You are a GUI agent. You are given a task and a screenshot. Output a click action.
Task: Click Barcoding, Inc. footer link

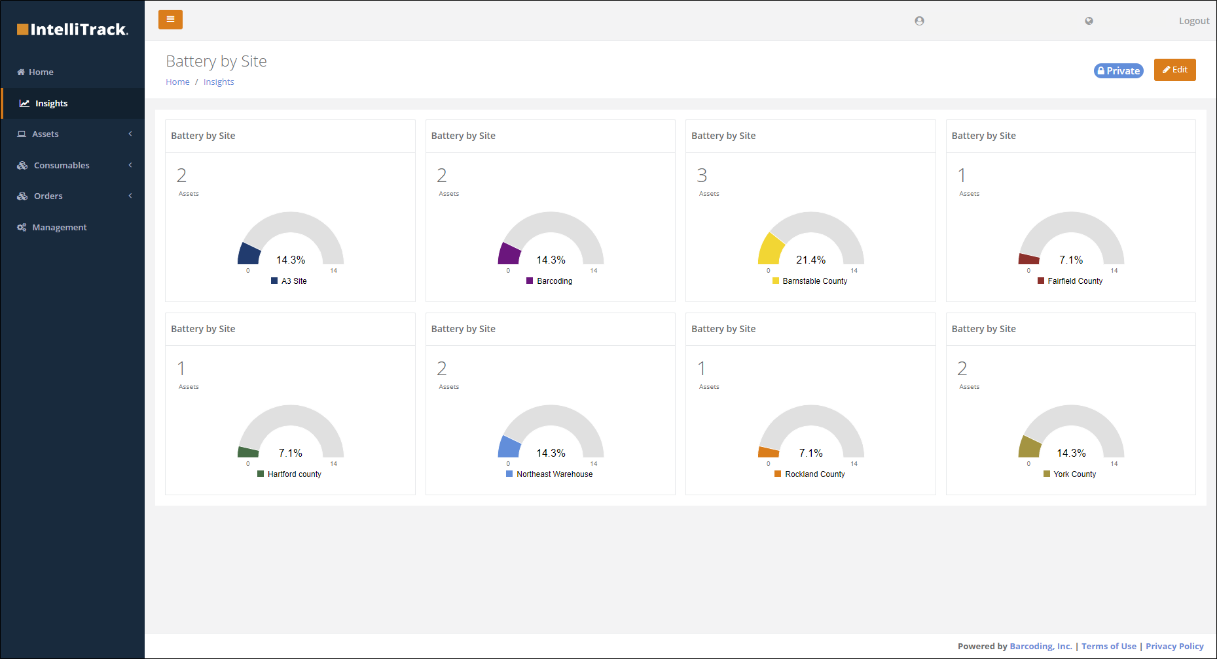[1041, 646]
